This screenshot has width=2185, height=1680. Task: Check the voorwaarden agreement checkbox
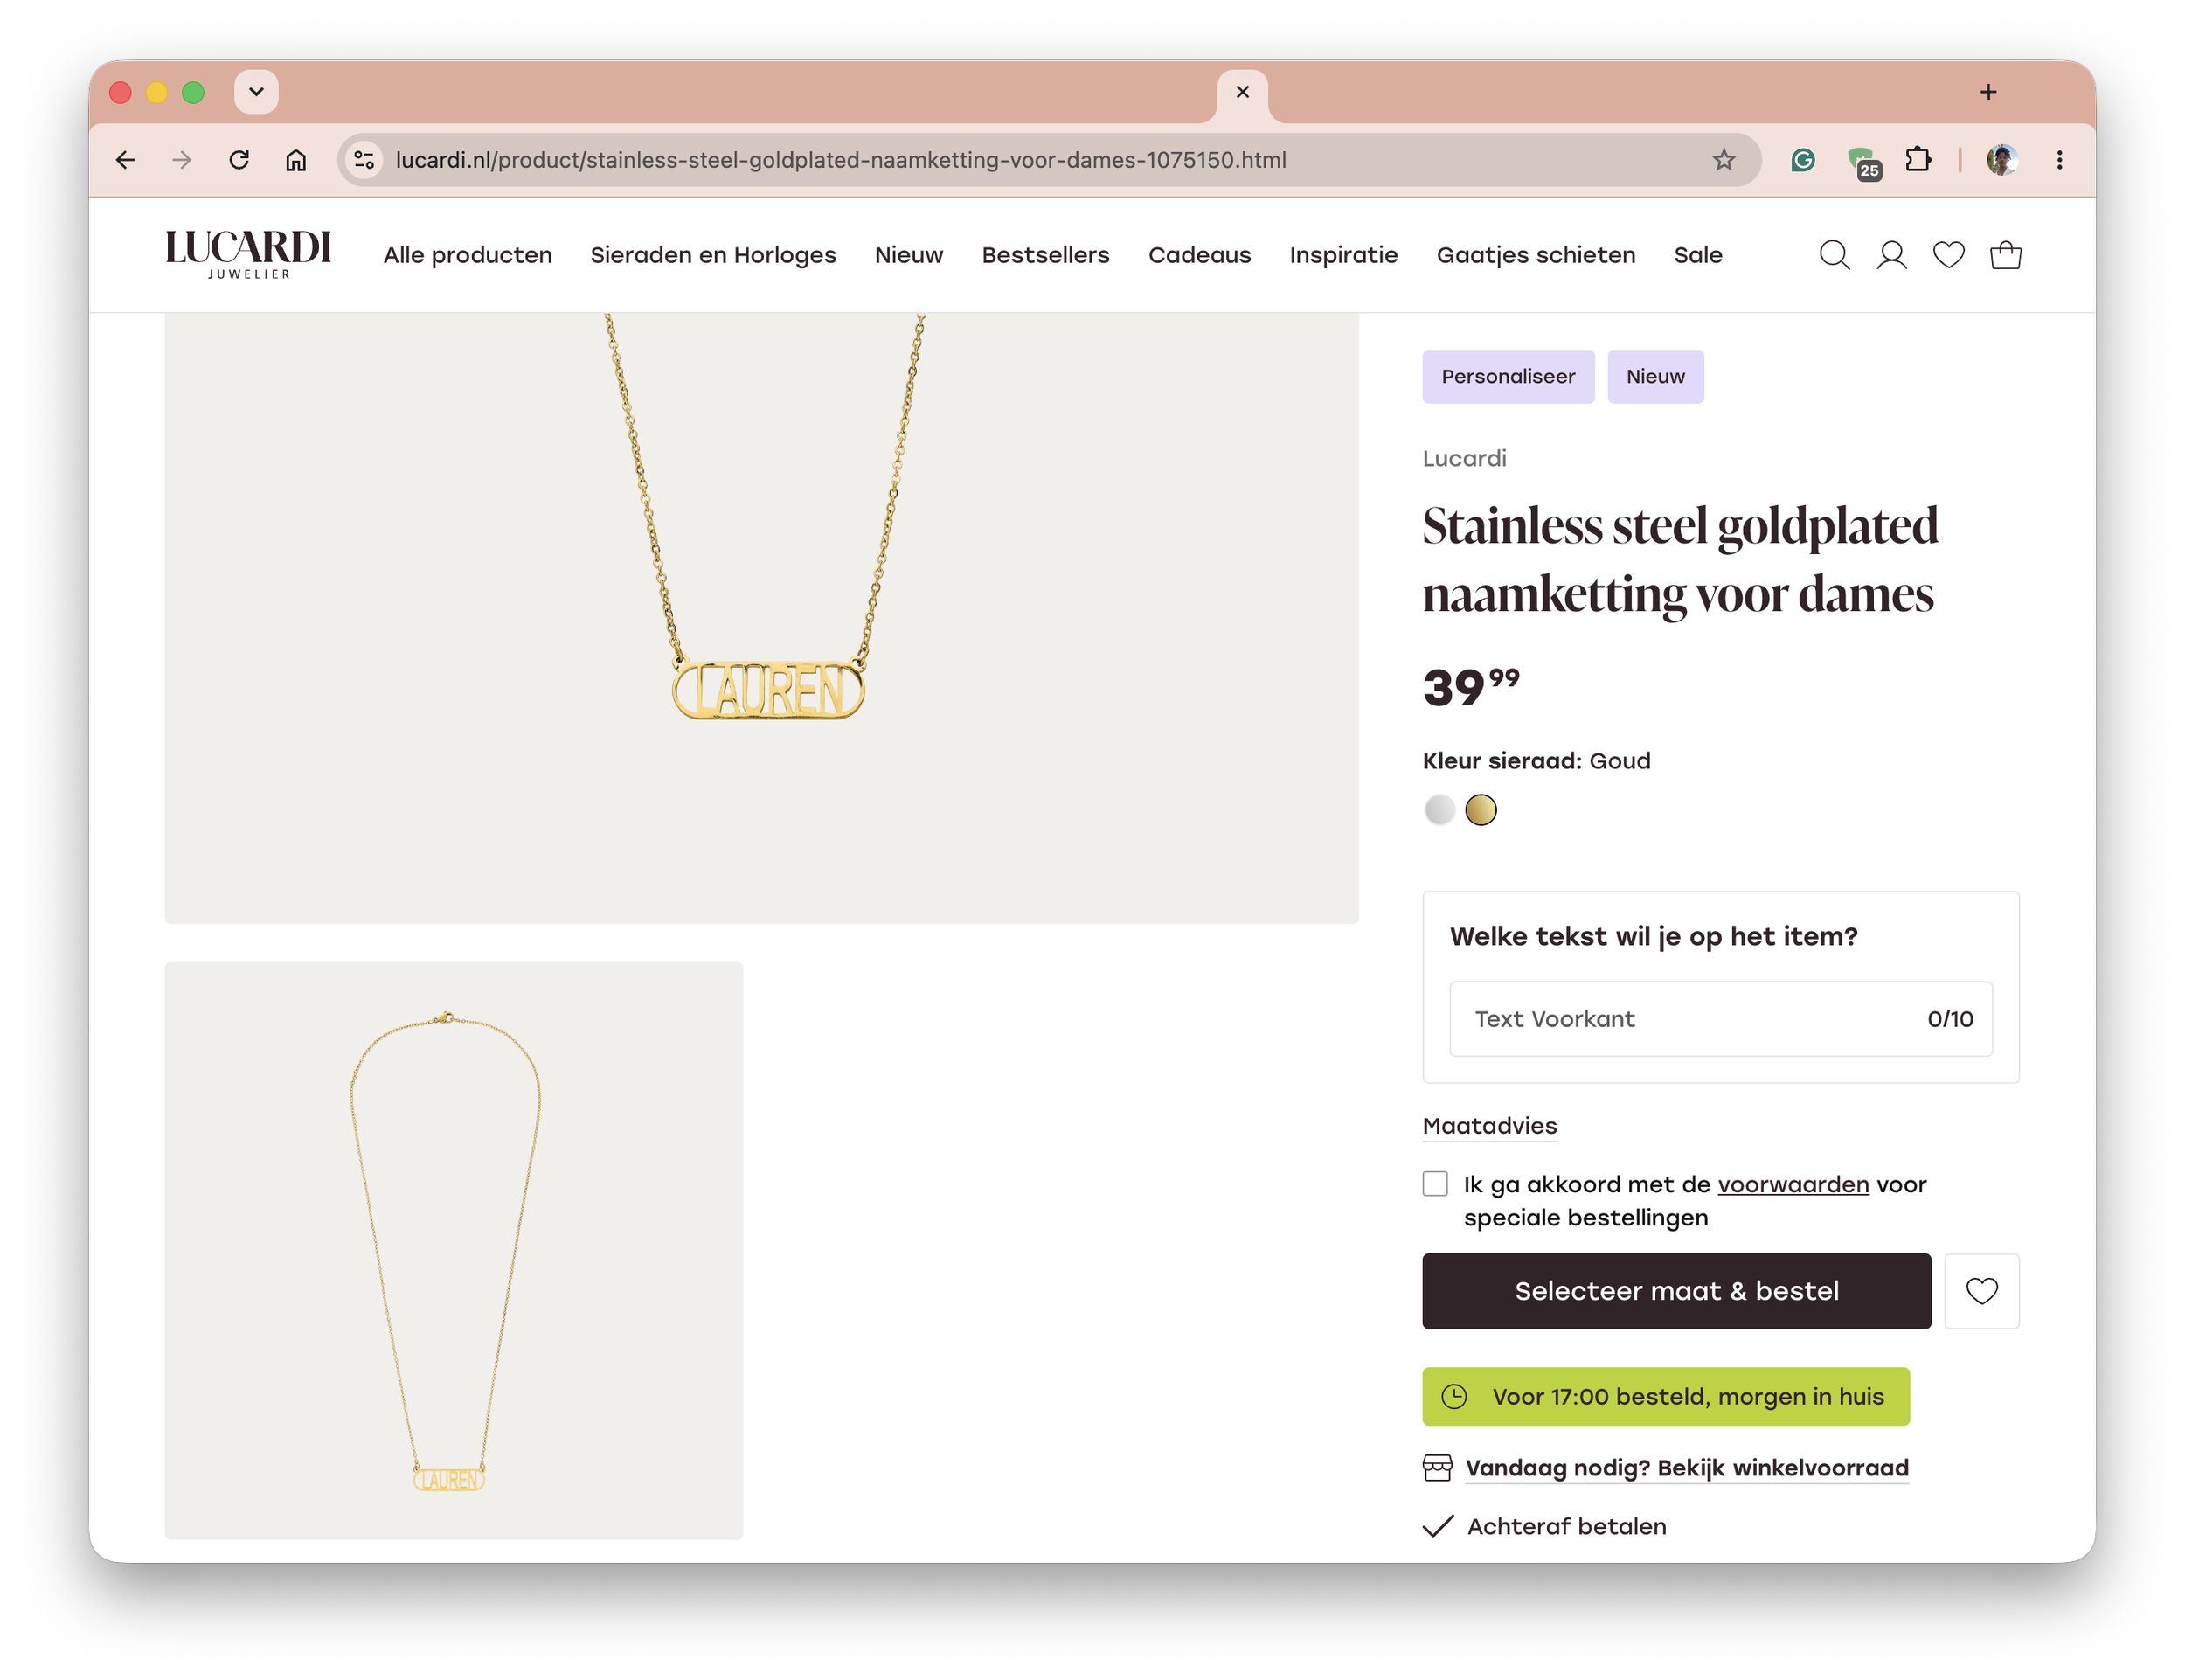1435,1184
